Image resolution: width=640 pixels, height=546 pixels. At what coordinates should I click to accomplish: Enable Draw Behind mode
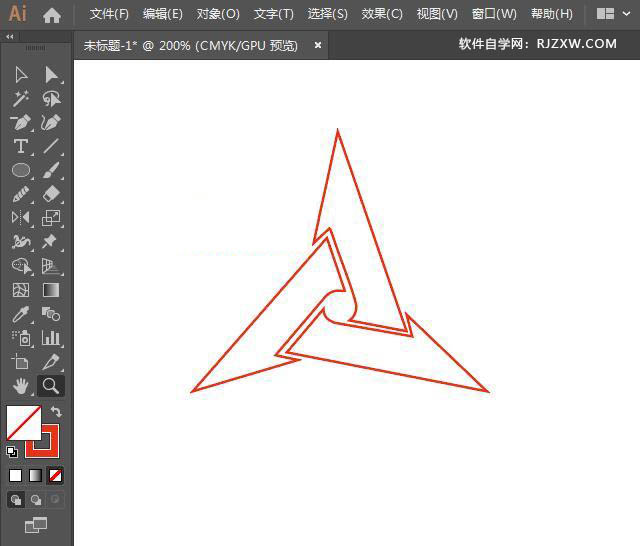click(x=36, y=500)
